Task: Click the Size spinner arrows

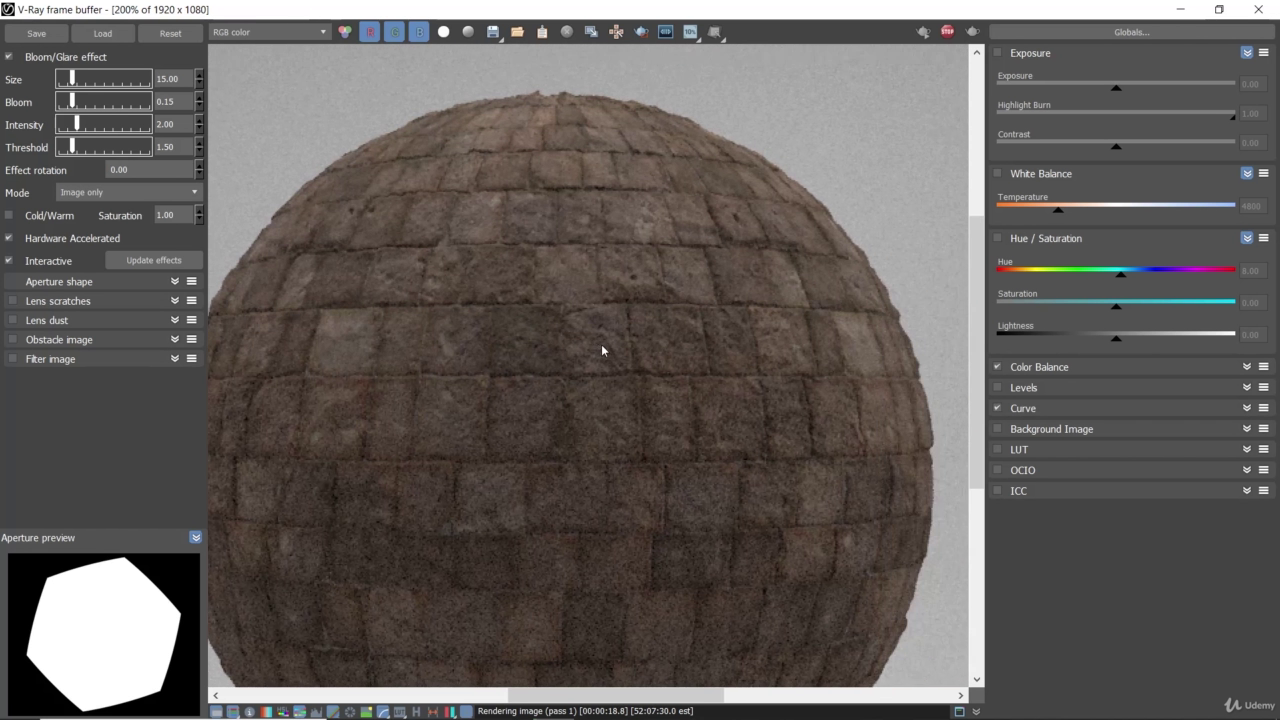Action: point(199,79)
